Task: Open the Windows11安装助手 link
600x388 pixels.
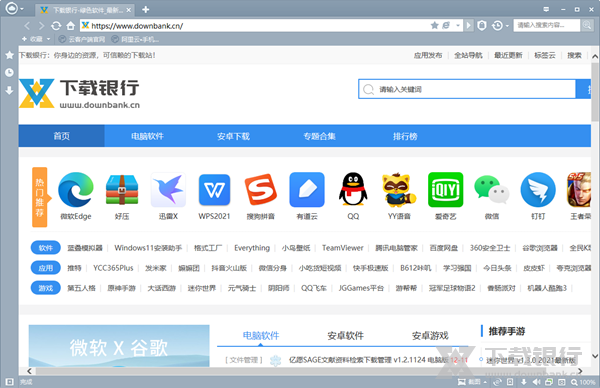Action: (148, 248)
